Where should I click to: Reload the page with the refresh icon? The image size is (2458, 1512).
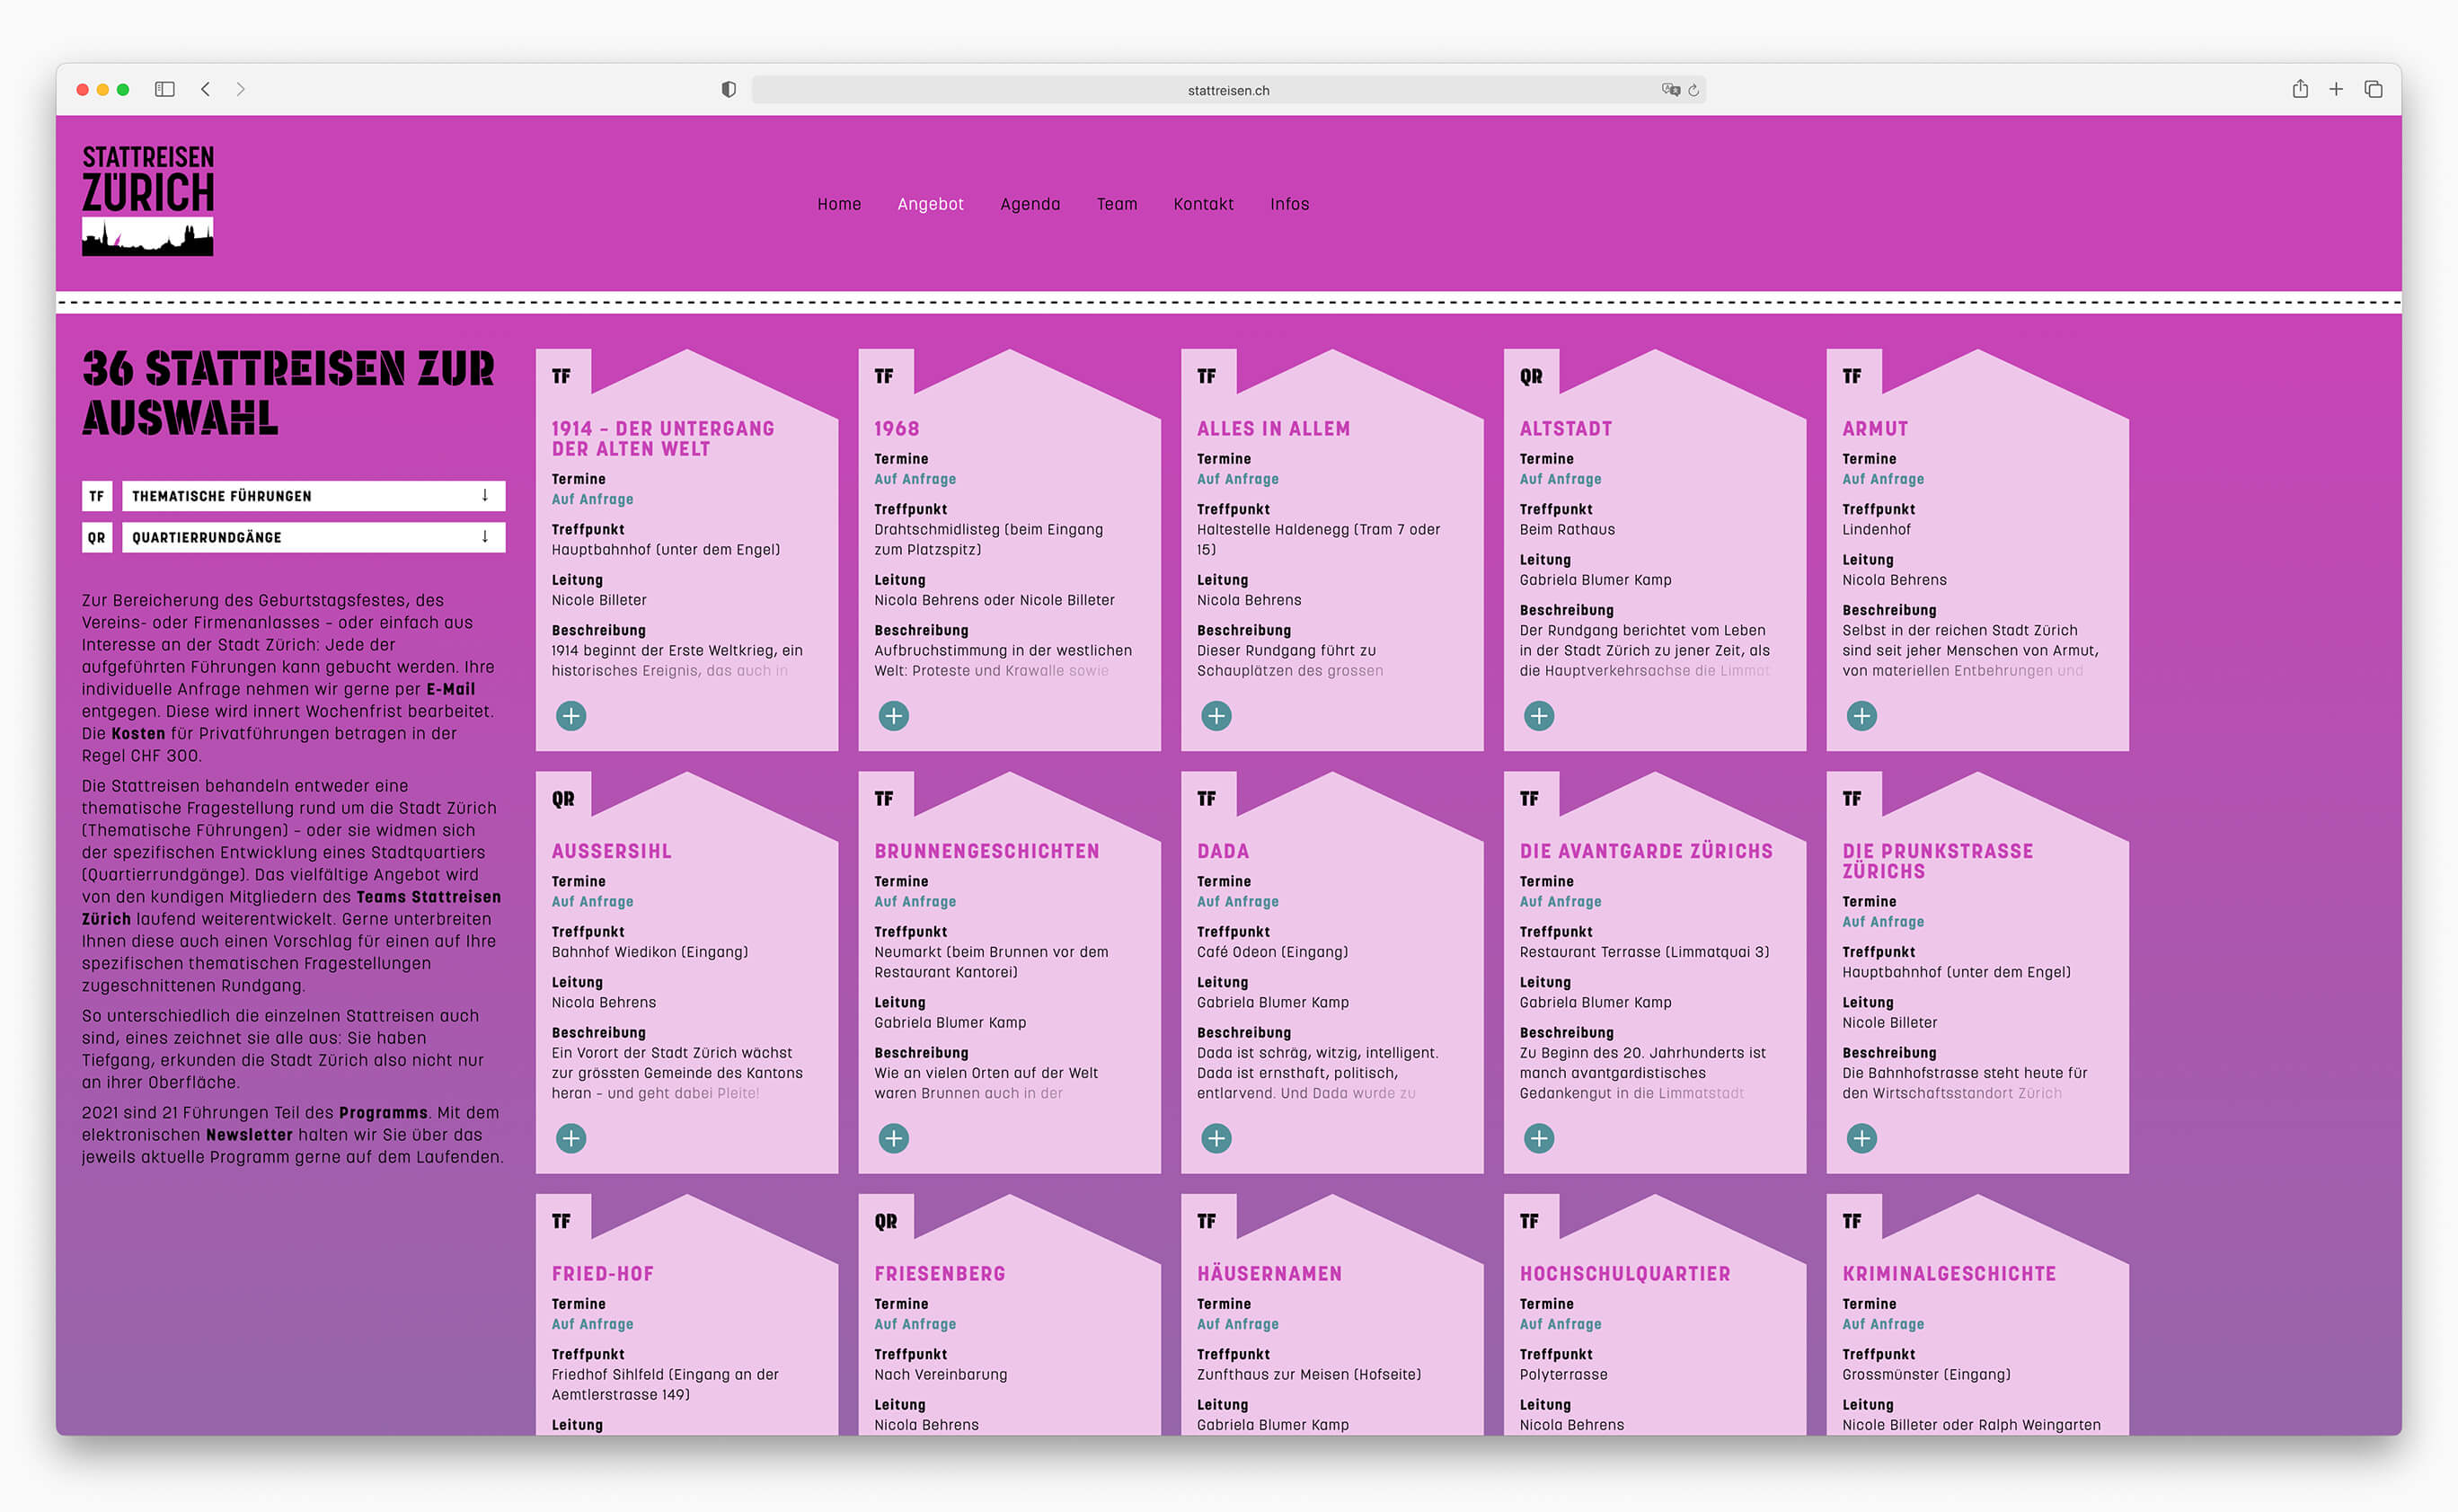coord(1694,90)
